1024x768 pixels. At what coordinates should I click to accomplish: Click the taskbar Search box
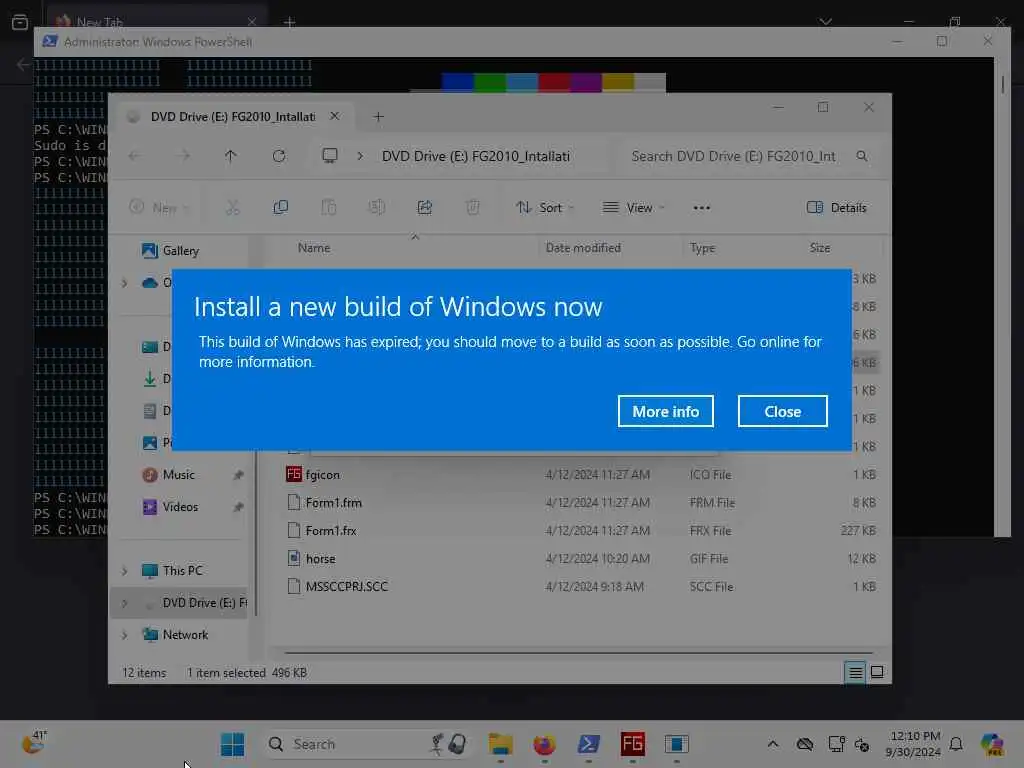point(369,744)
